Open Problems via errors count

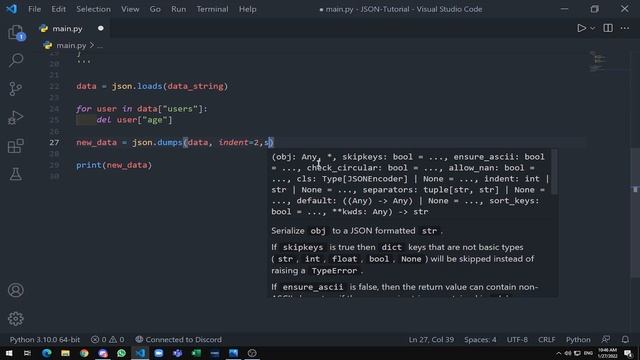107,340
